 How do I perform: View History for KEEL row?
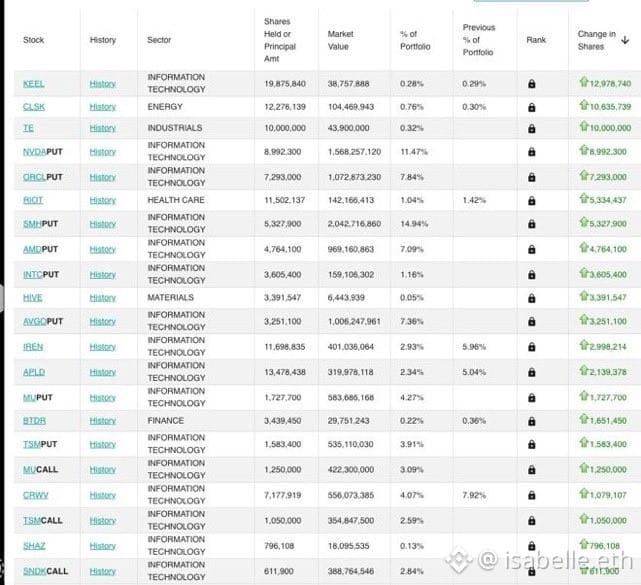(x=103, y=84)
